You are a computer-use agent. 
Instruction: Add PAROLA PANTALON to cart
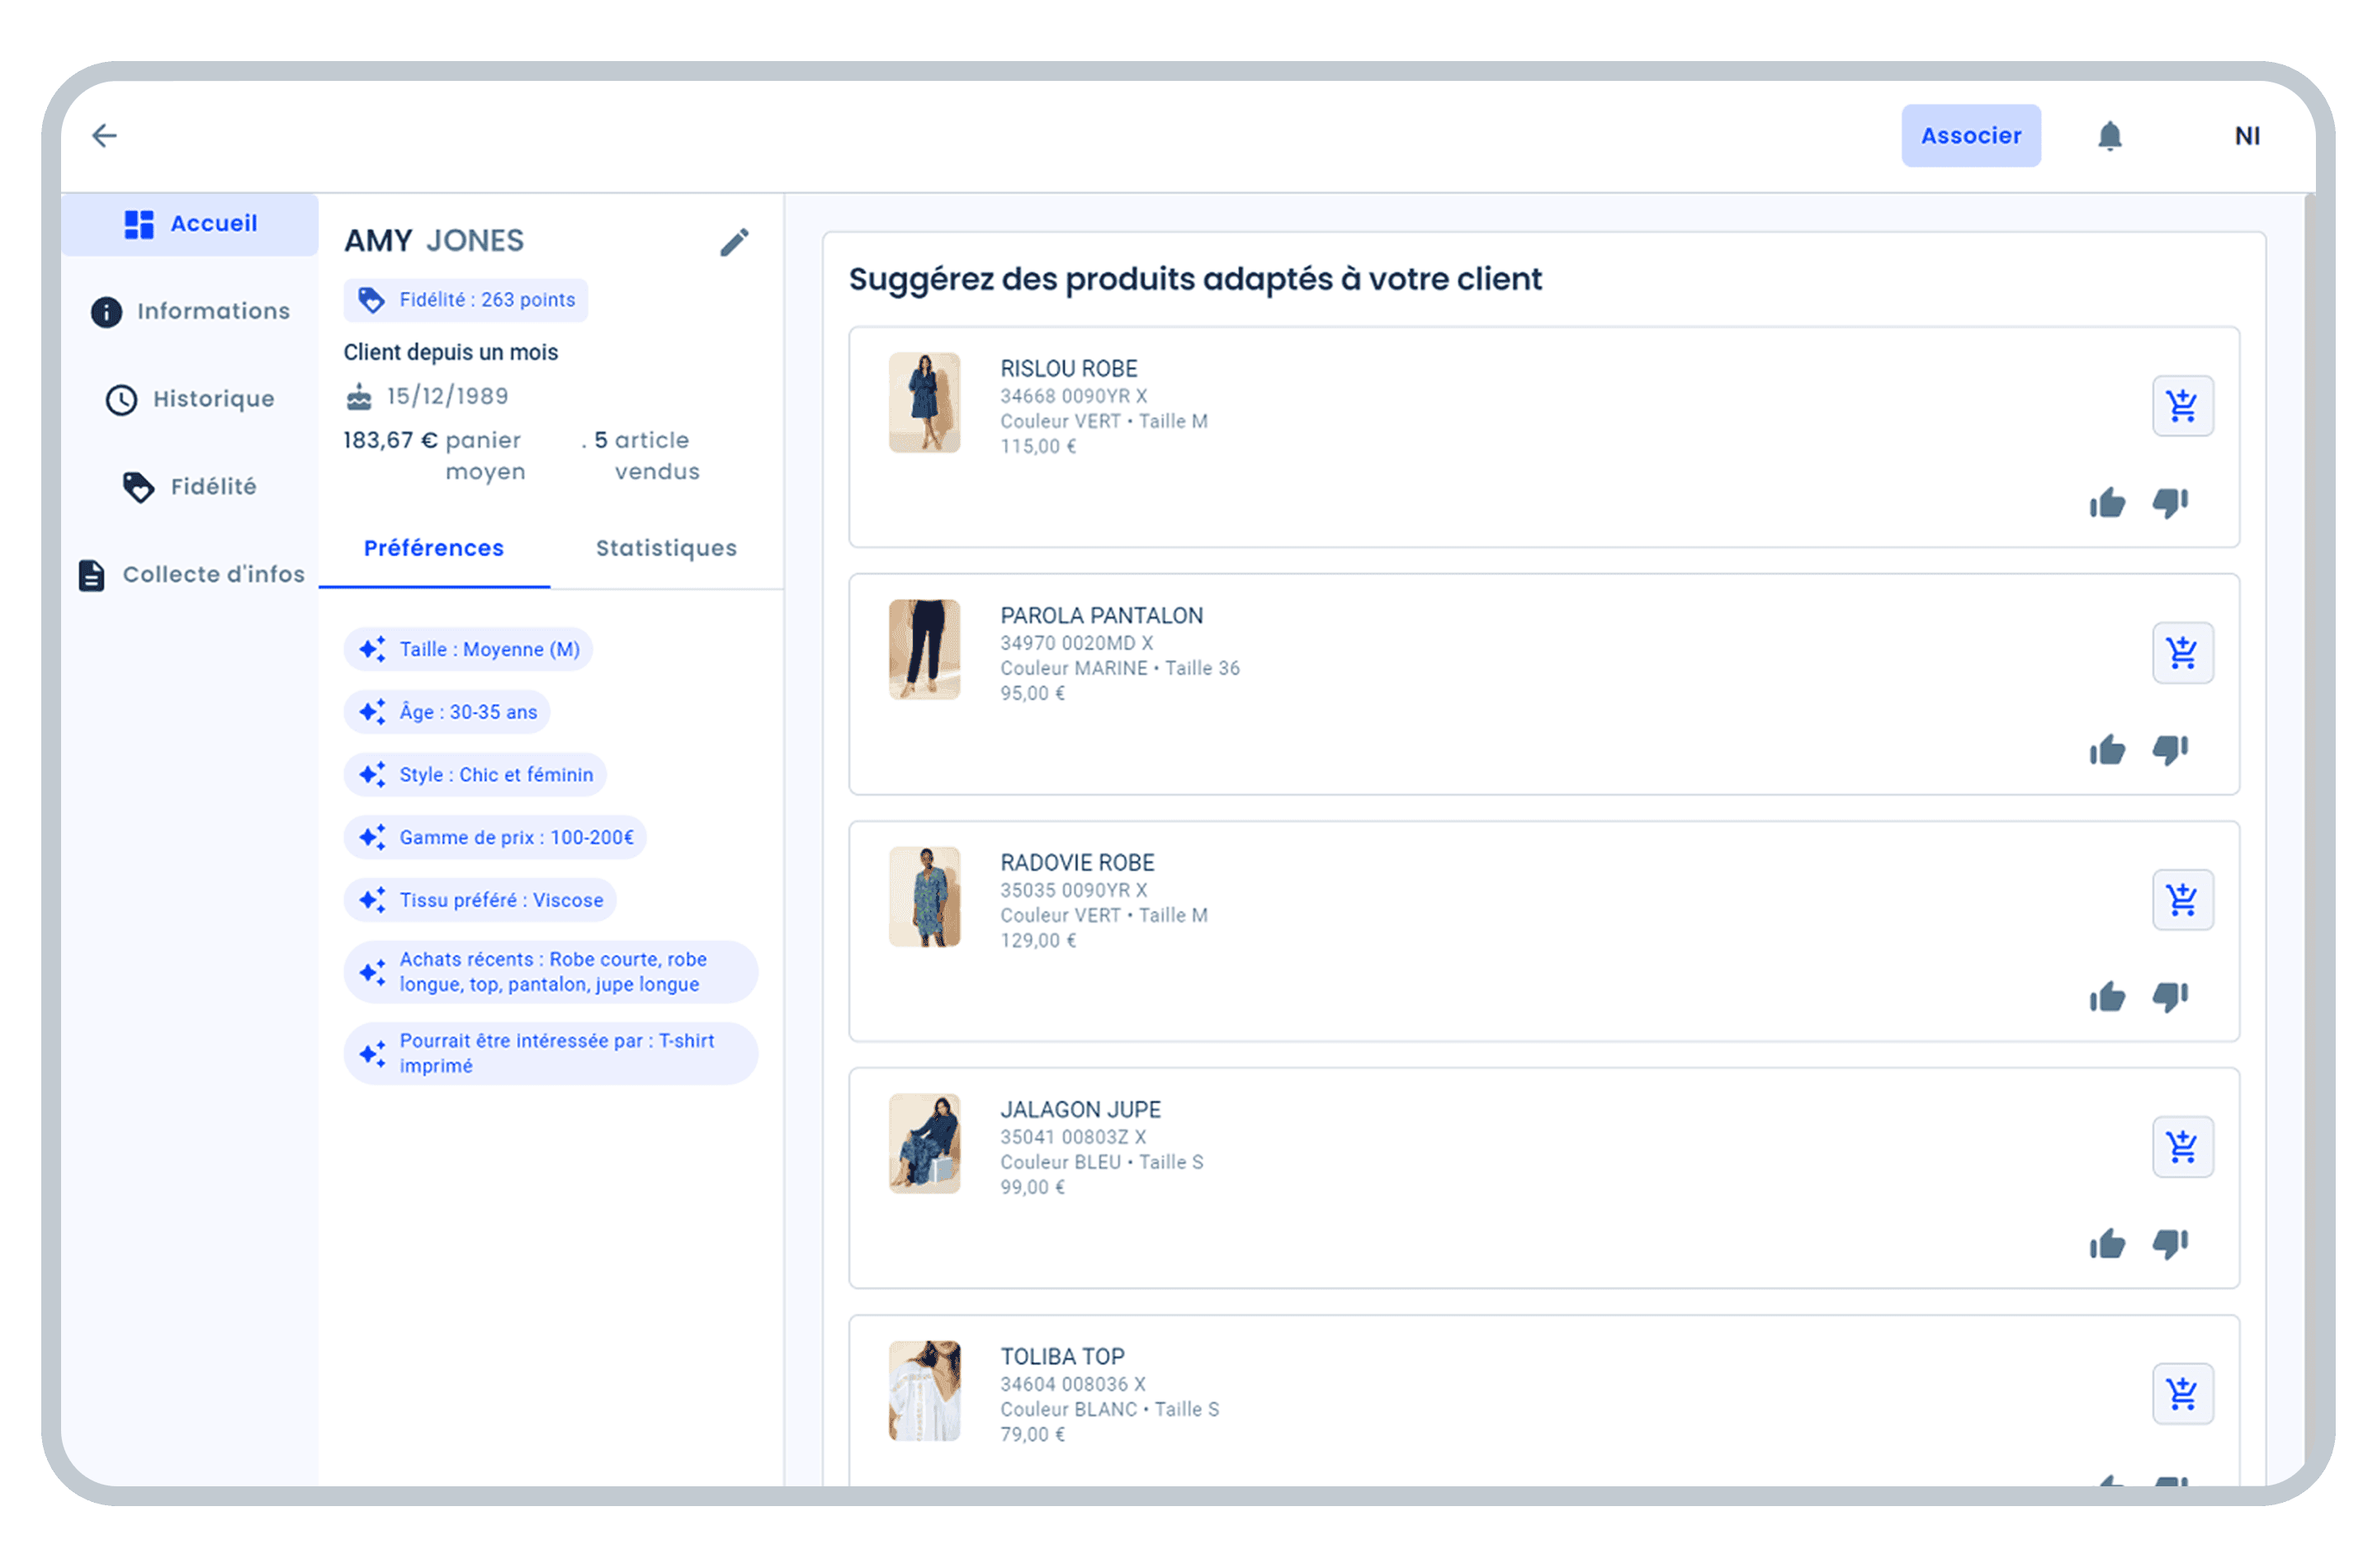[2182, 653]
